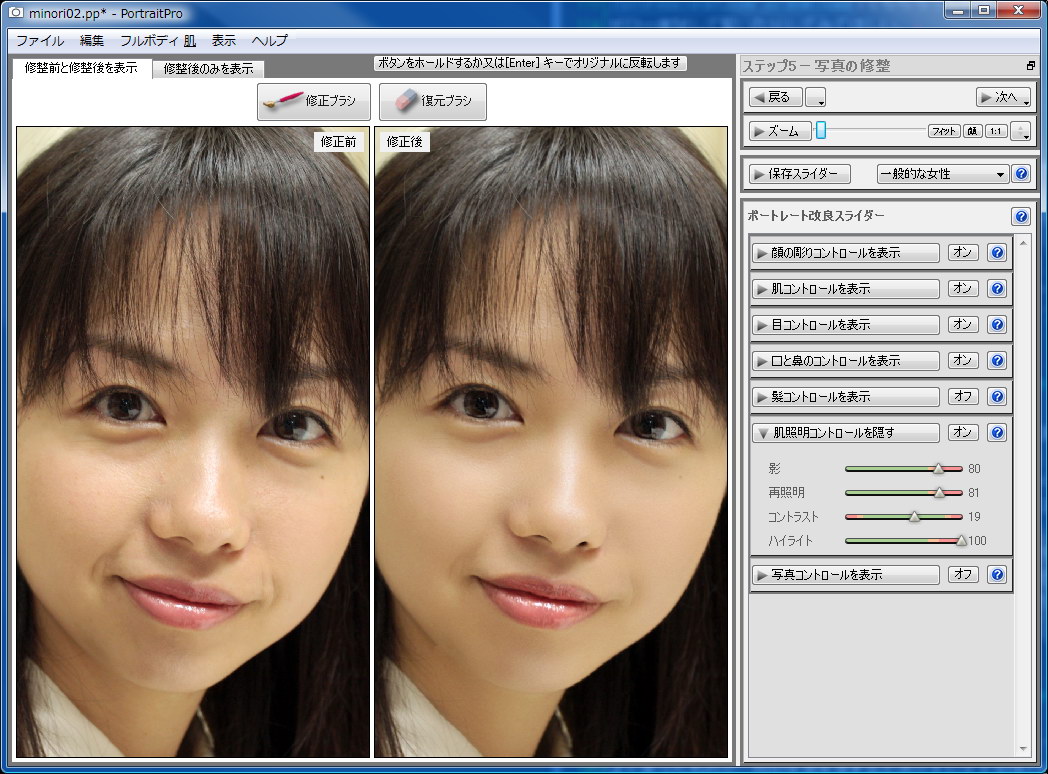
Task: Open help icon for 写真コントロール
Action: pos(997,575)
